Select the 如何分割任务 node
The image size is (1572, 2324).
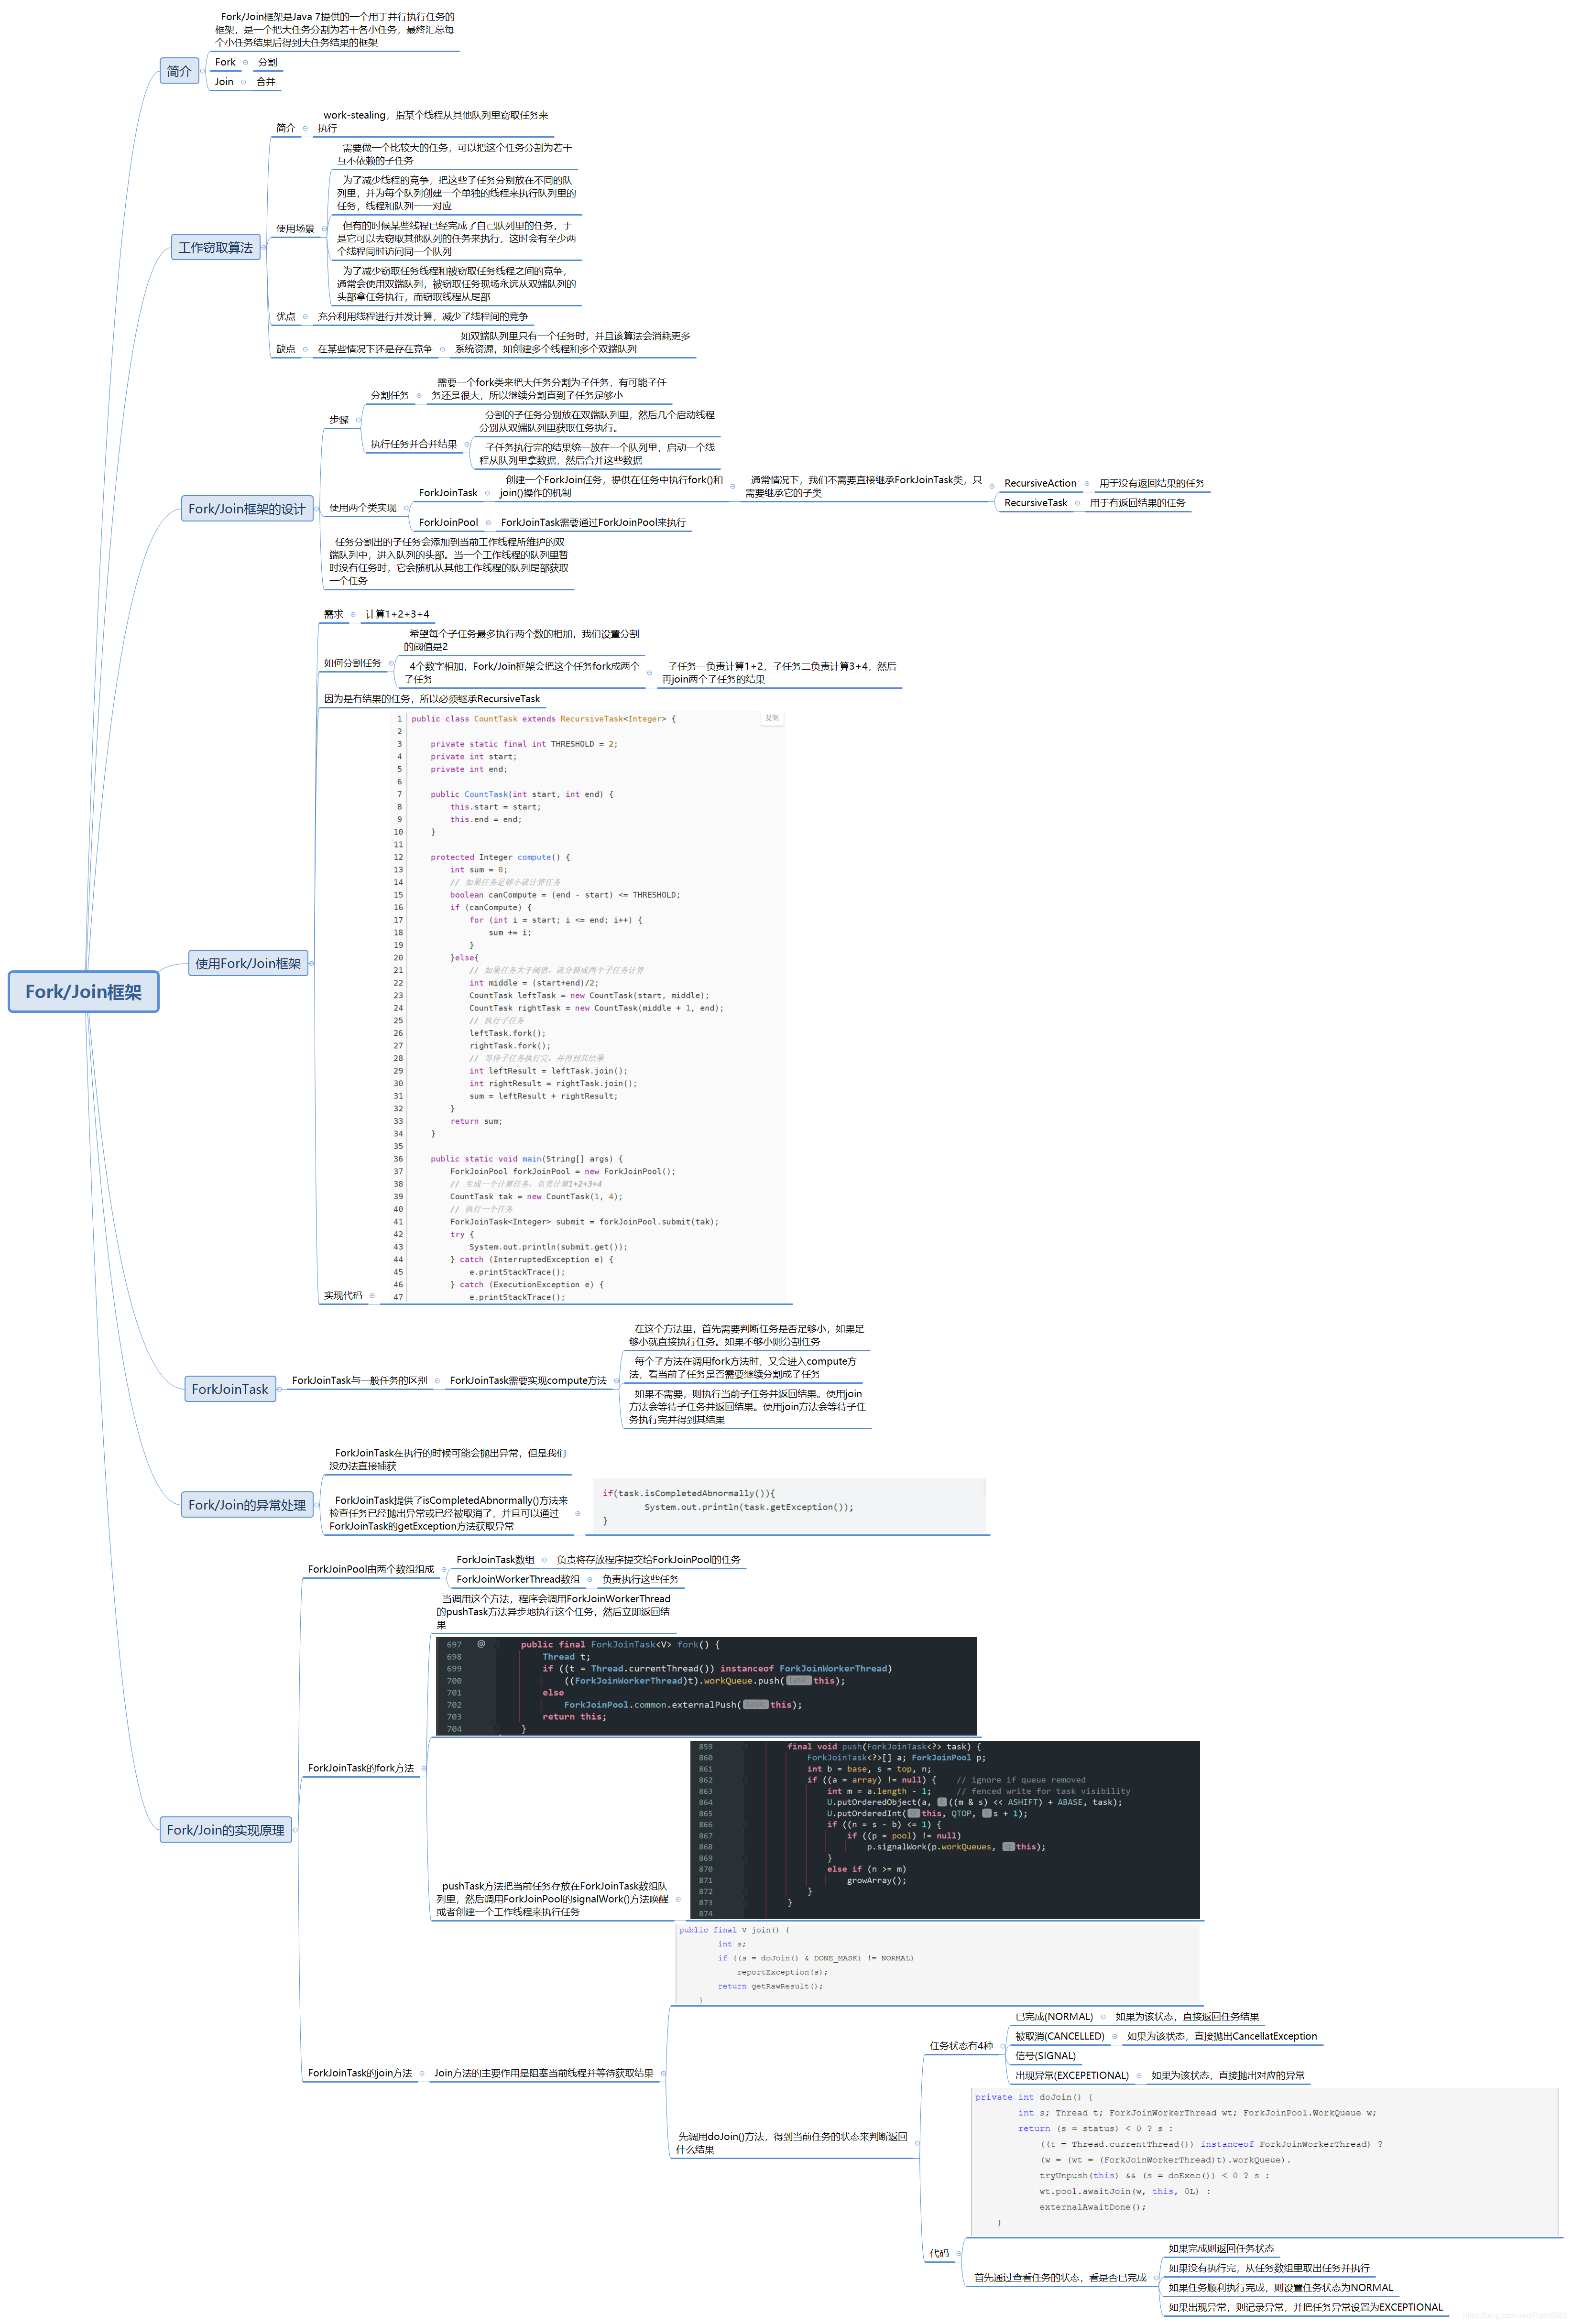click(x=352, y=663)
